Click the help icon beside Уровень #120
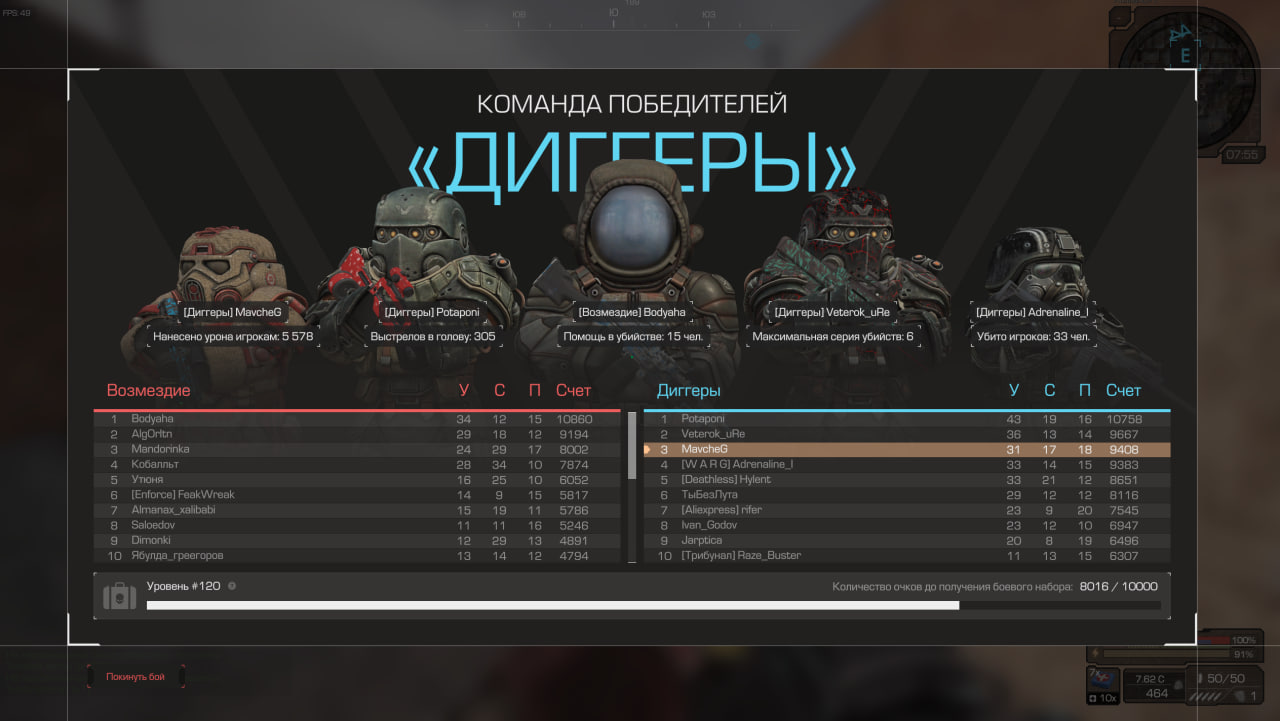 click(232, 586)
